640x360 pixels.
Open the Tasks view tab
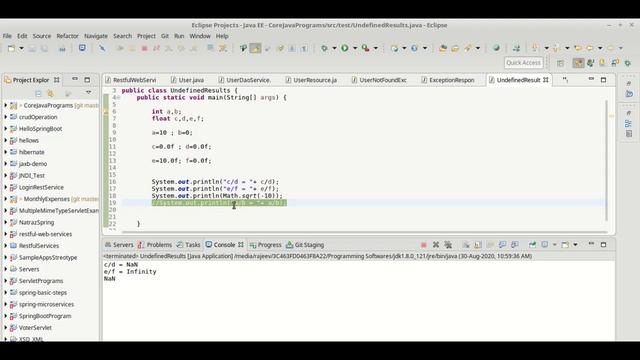(189, 245)
